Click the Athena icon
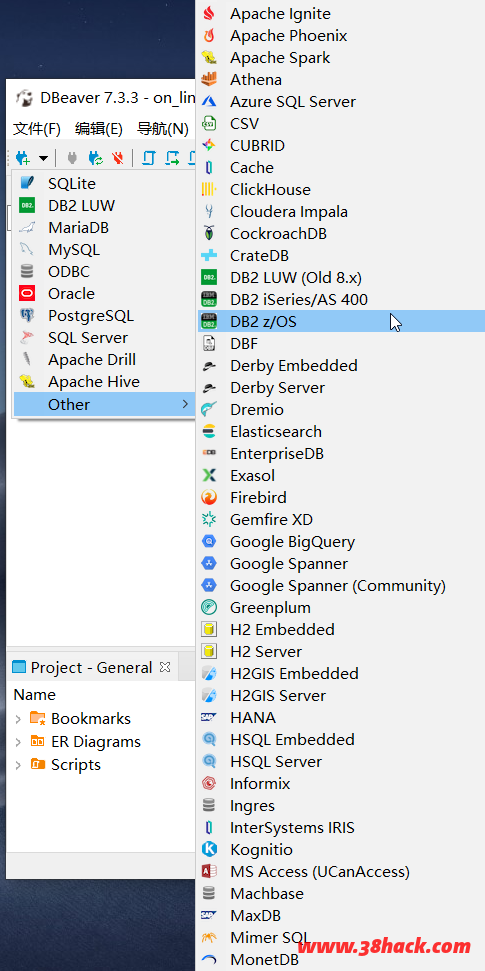 point(209,79)
